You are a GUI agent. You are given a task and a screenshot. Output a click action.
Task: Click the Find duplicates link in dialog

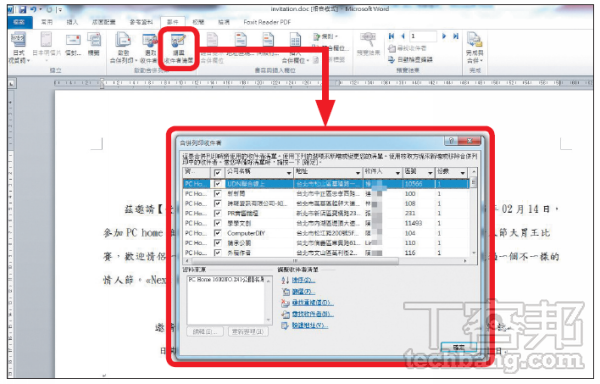point(313,303)
